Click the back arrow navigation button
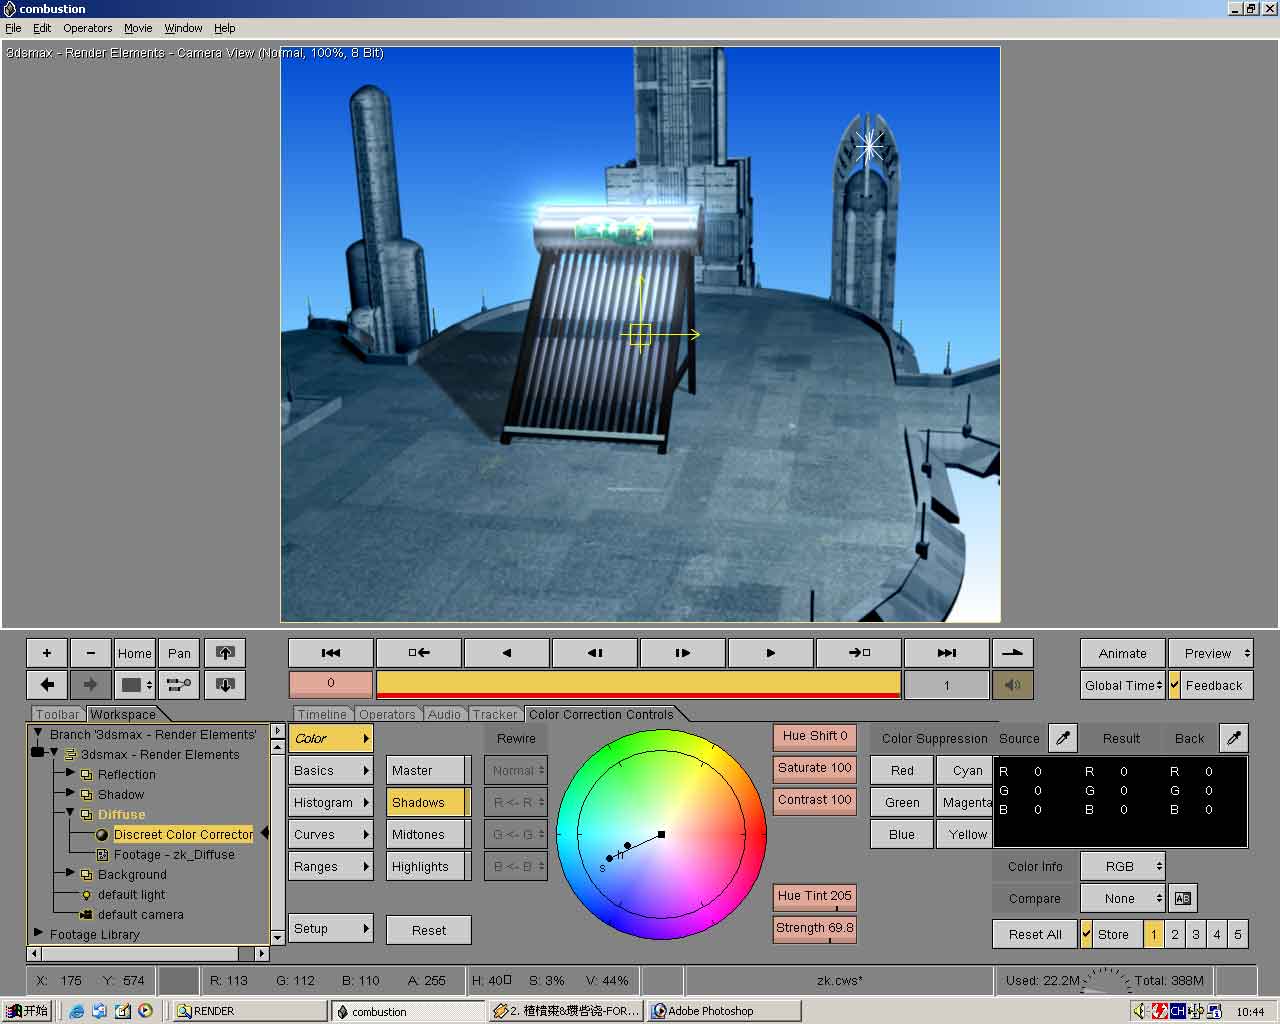Screen dimensions: 1280x1024 click(x=47, y=685)
